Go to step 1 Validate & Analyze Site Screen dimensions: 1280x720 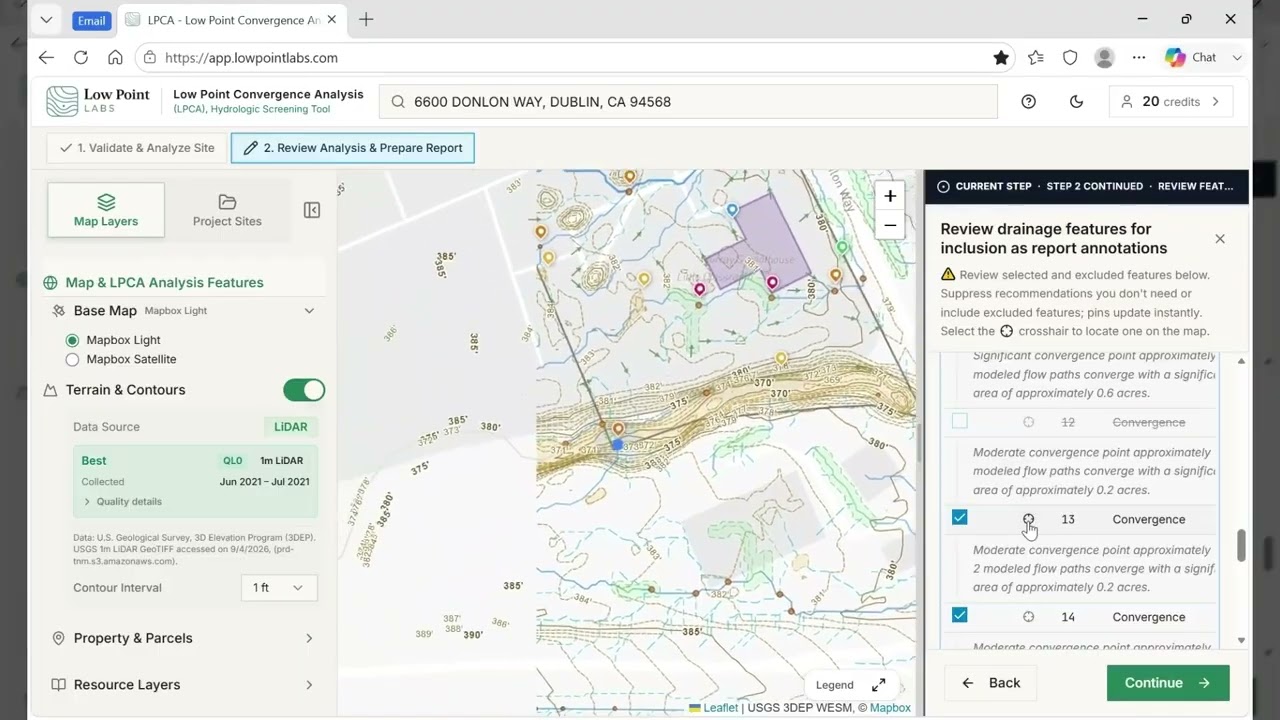137,148
